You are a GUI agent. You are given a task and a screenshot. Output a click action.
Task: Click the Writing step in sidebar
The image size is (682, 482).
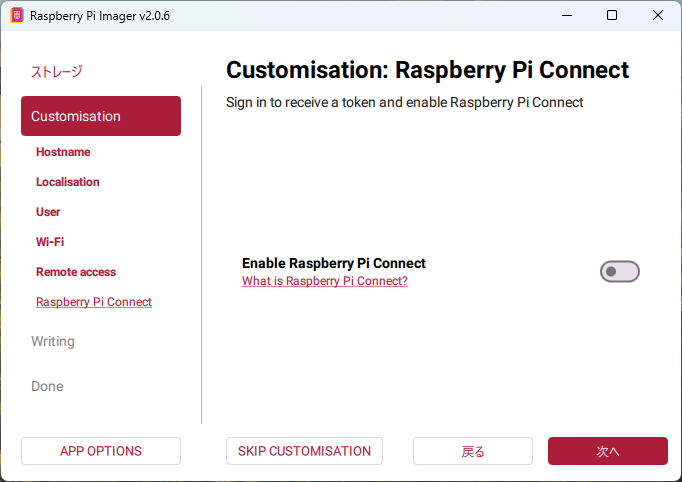[x=53, y=341]
